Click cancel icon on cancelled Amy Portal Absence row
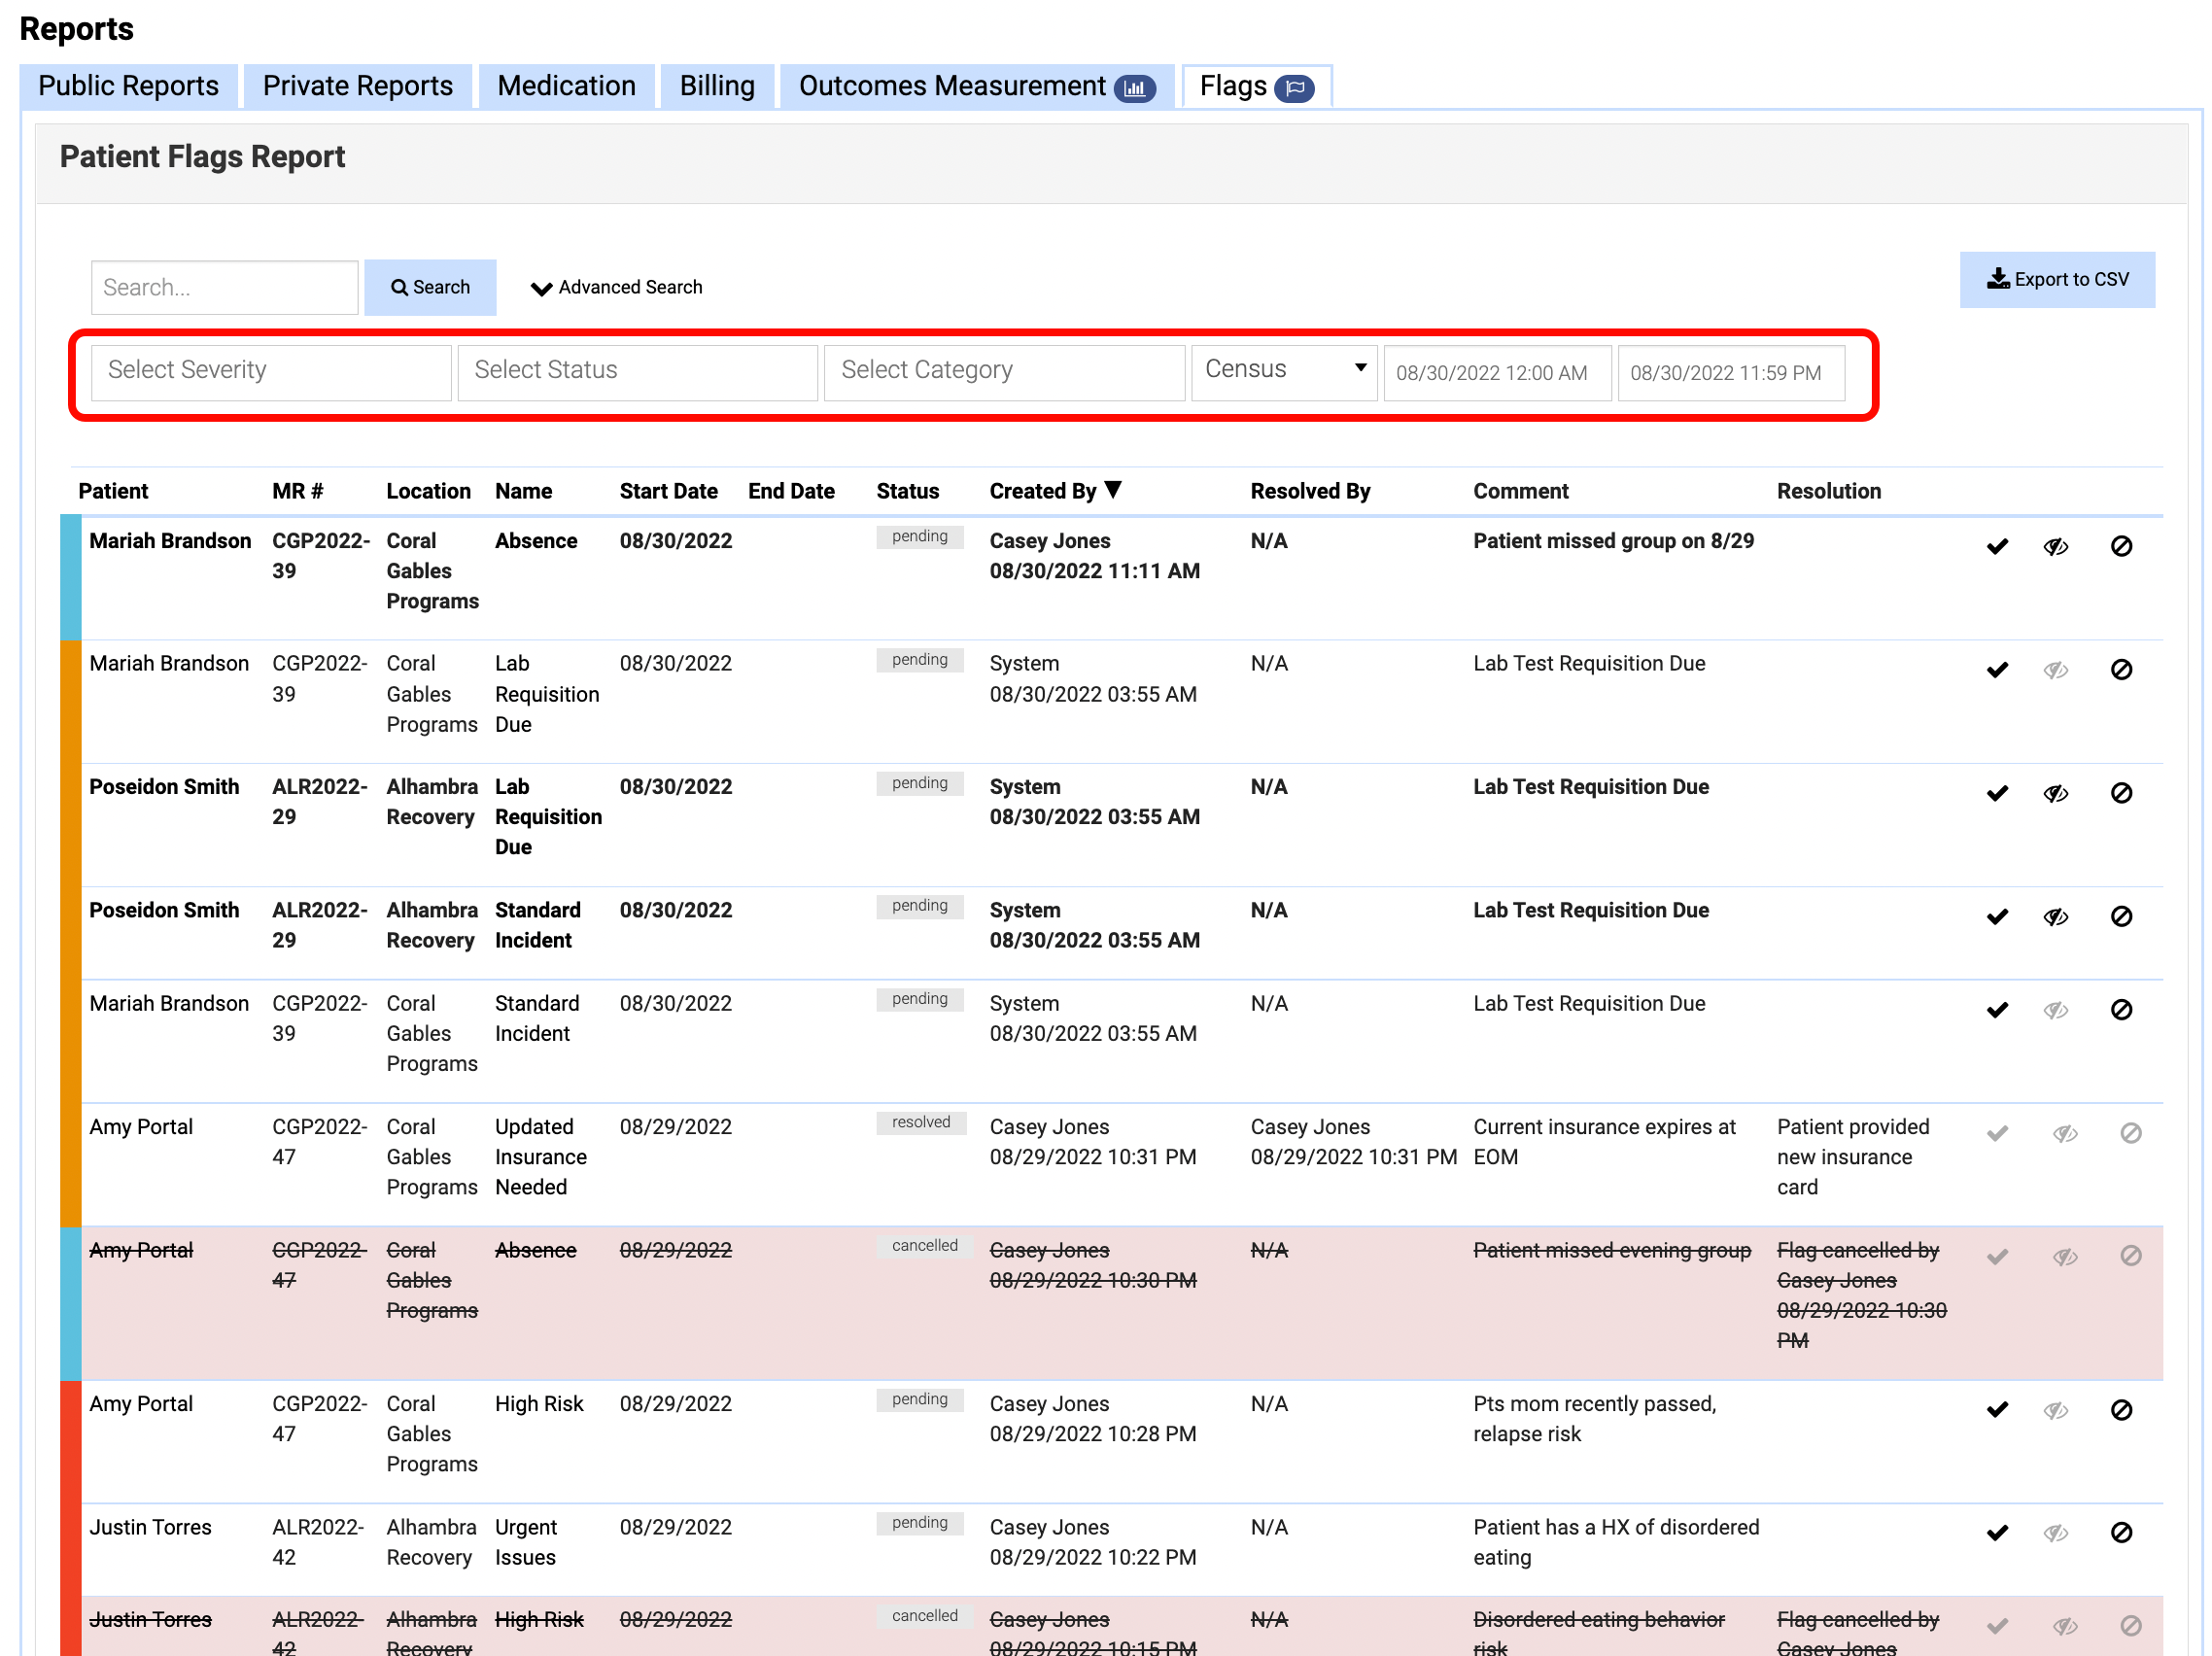Image resolution: width=2212 pixels, height=1656 pixels. point(2131,1256)
